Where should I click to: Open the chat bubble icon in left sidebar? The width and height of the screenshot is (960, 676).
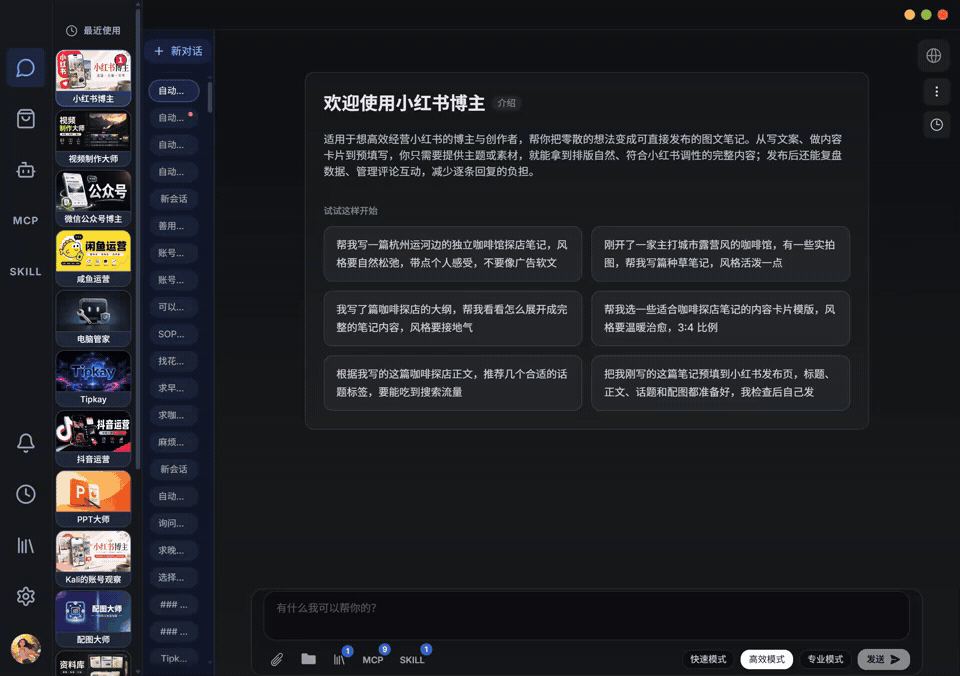point(26,67)
